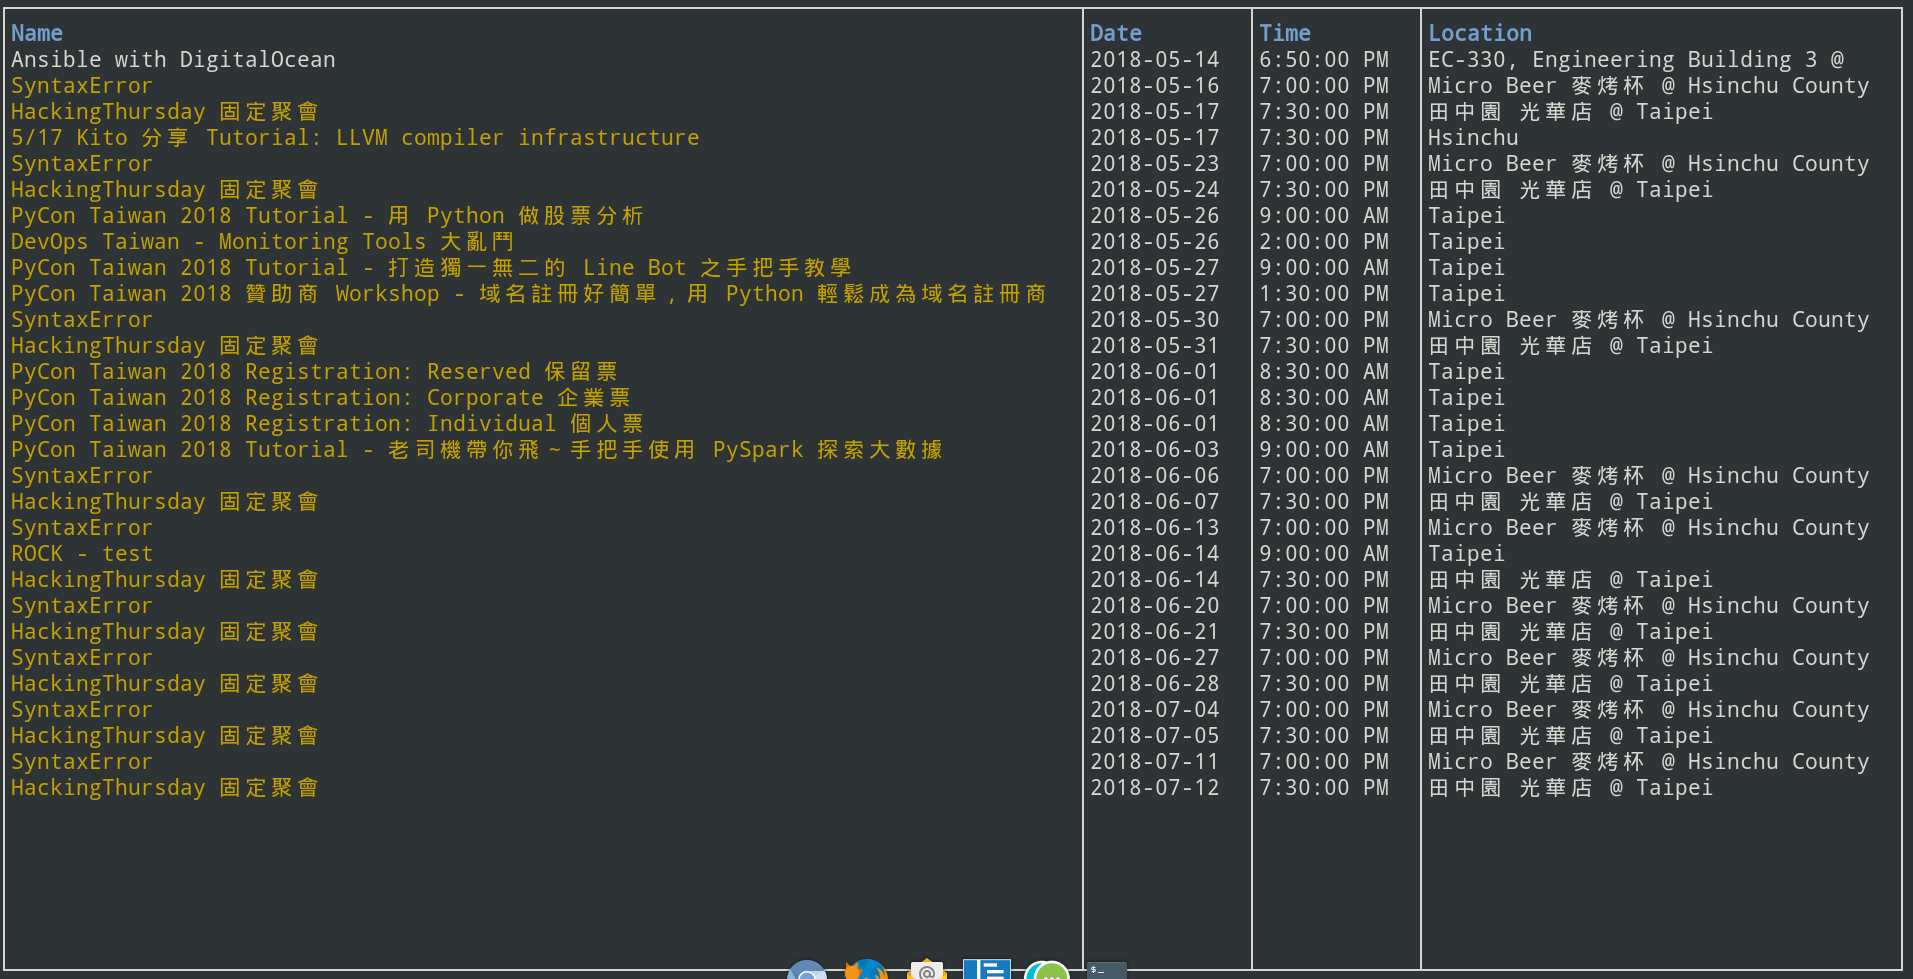1913x979 pixels.
Task: Click Micro Beer 麥烤杯 location for 2018-05-16
Action: [1648, 86]
